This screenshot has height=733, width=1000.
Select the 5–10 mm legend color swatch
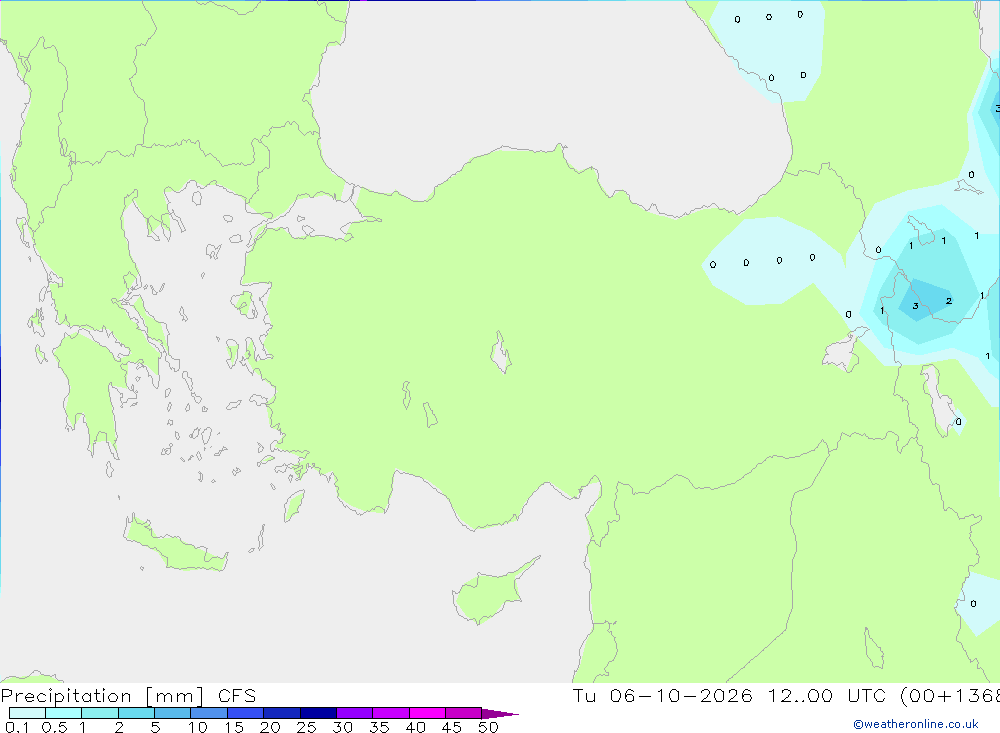pos(173,713)
